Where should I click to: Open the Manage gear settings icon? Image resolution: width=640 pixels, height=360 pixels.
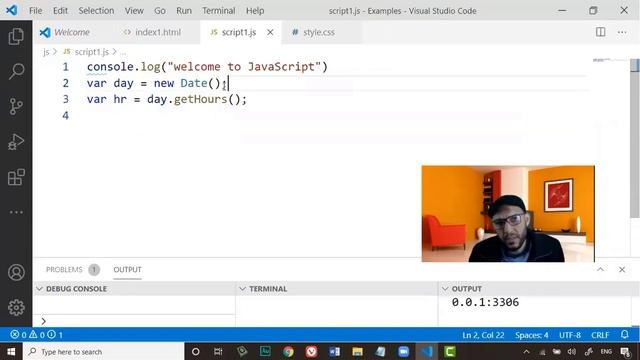pos(16,307)
